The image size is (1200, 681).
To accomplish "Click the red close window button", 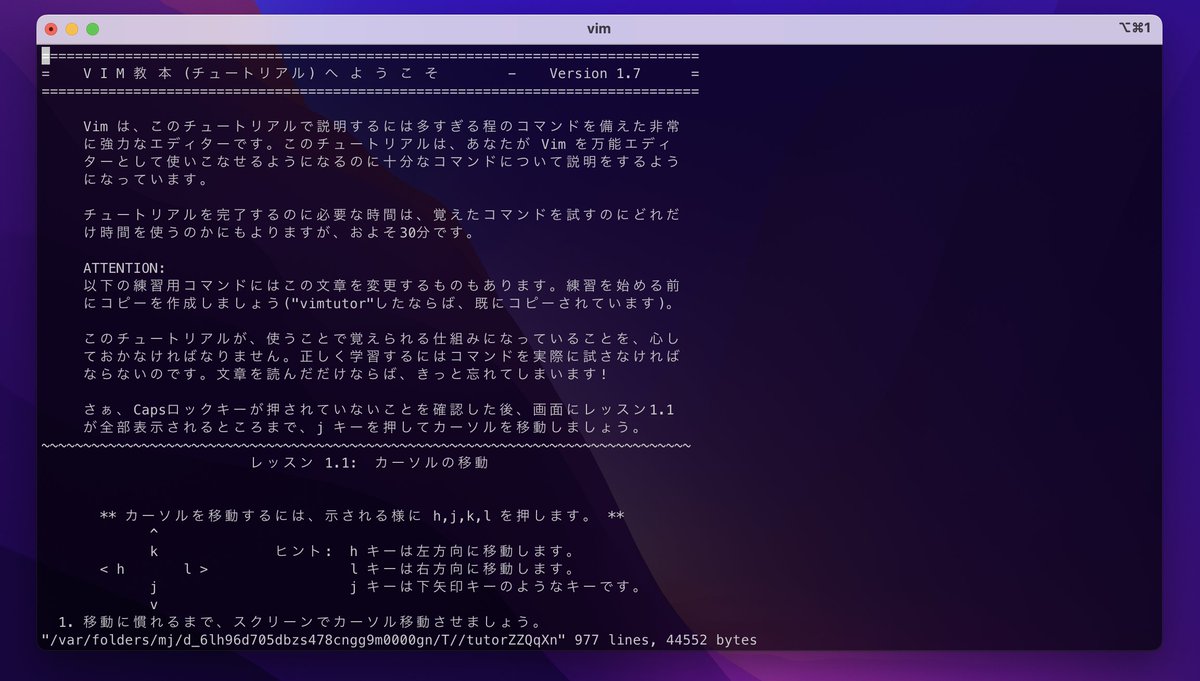I will click(51, 29).
